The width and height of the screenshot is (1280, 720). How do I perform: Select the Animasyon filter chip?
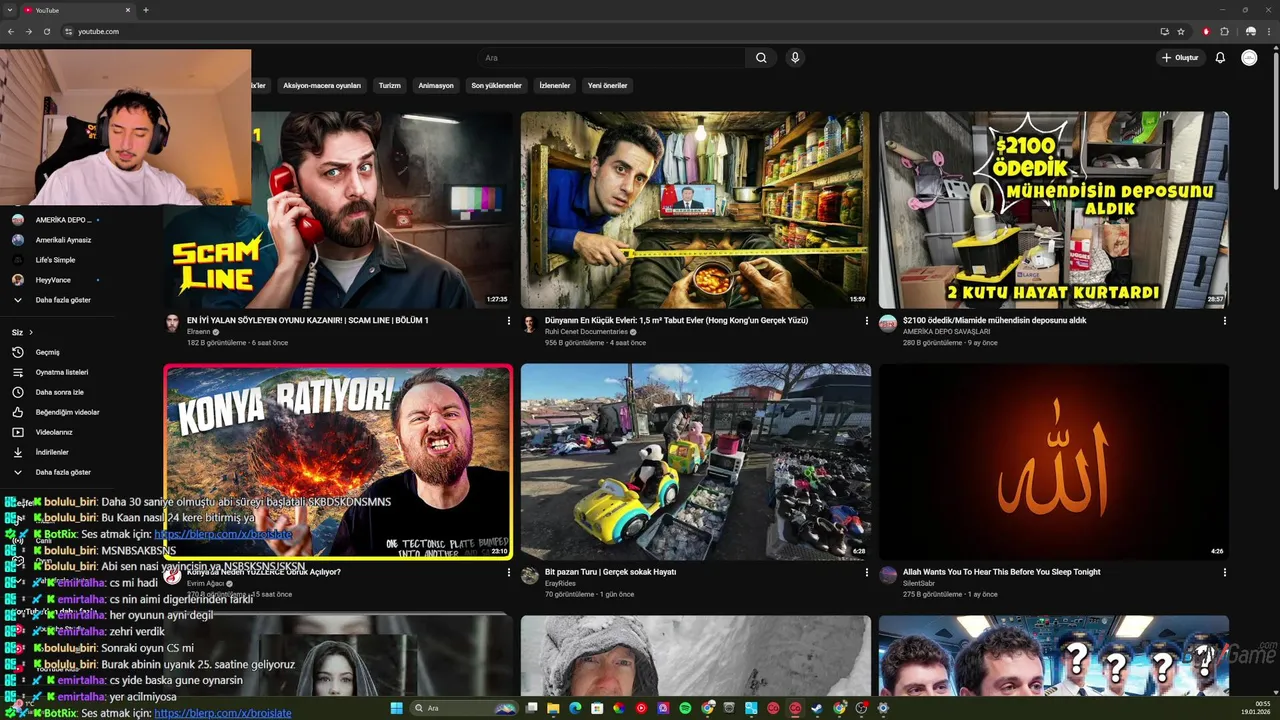(x=436, y=86)
